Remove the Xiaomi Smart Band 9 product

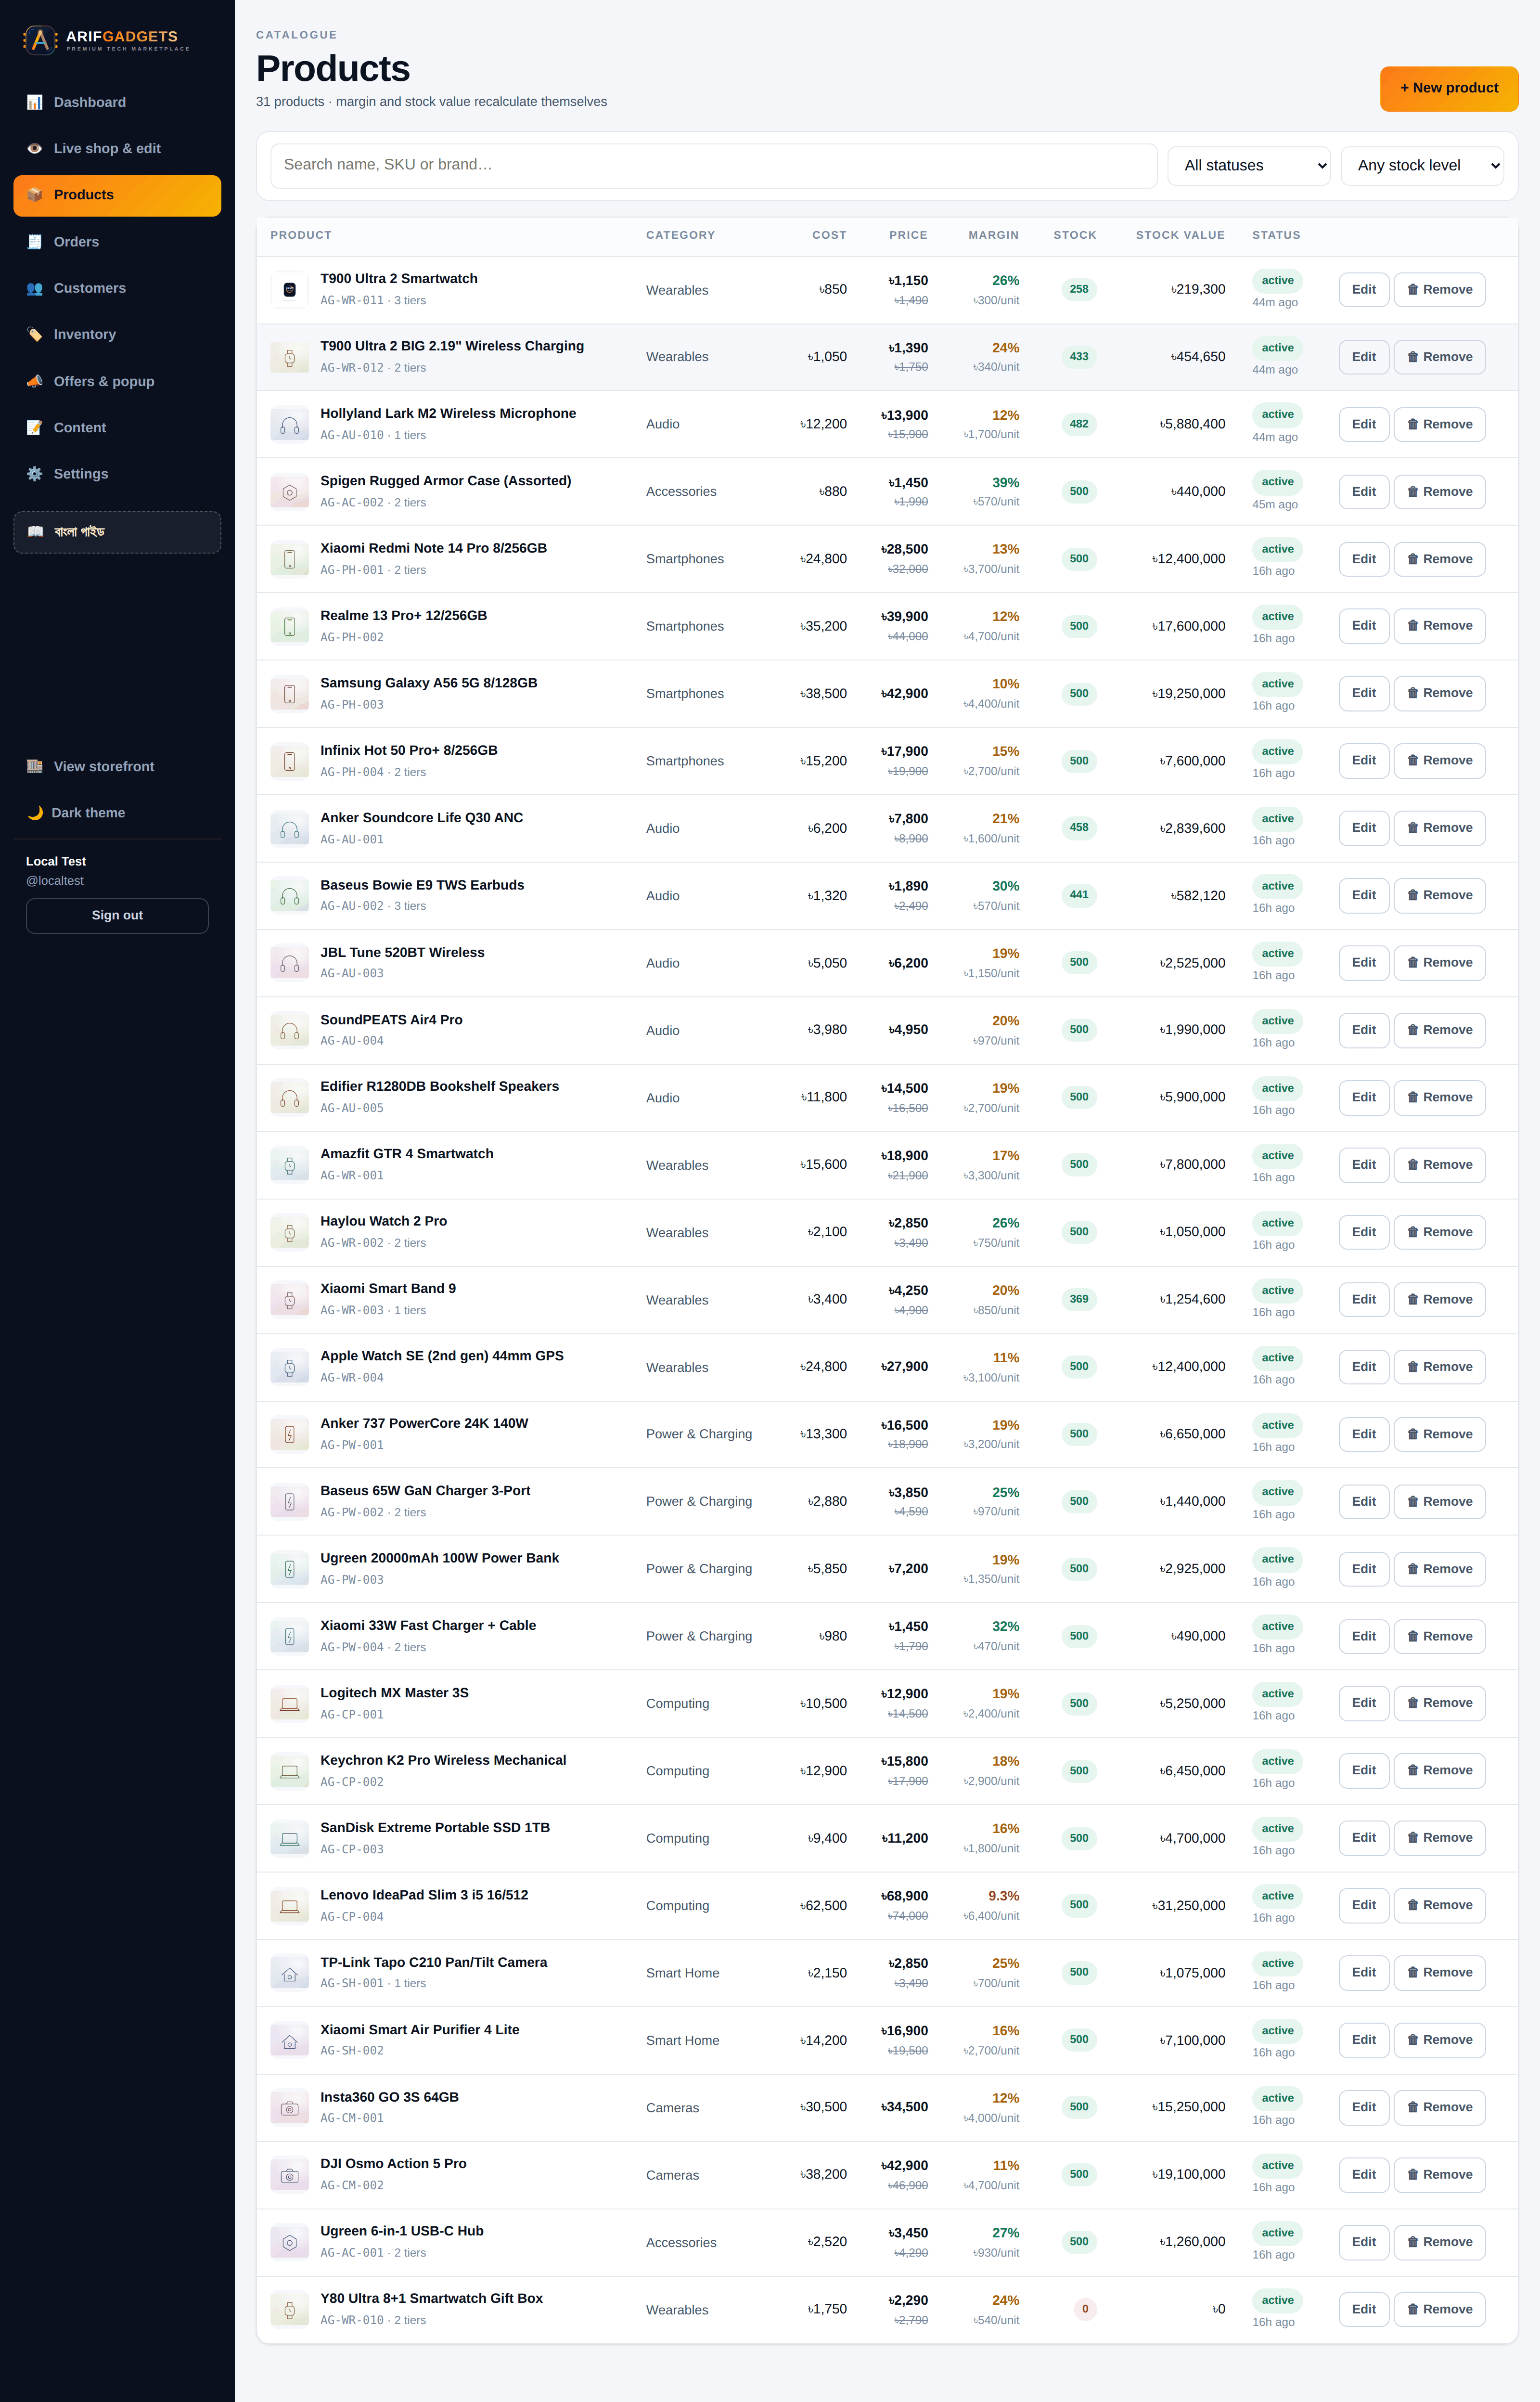point(1439,1300)
